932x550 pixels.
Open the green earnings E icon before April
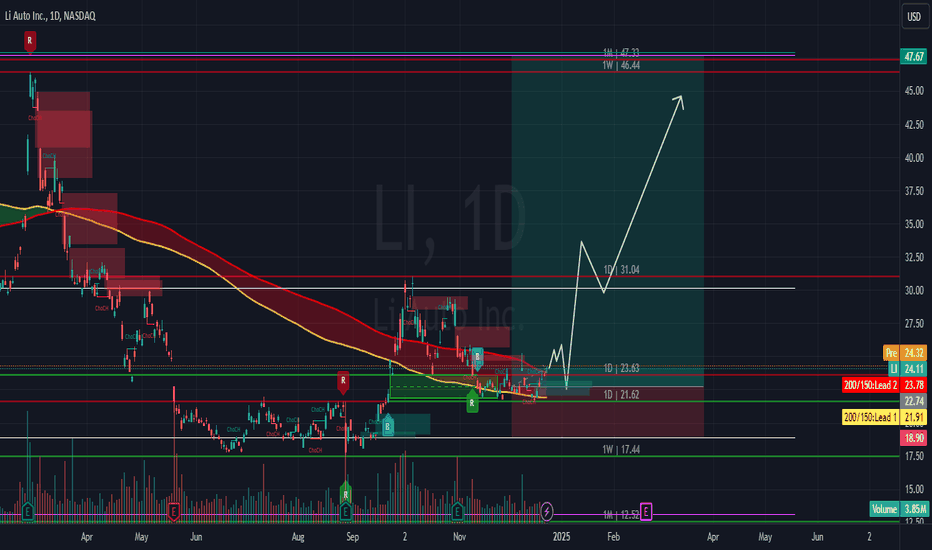[27, 511]
